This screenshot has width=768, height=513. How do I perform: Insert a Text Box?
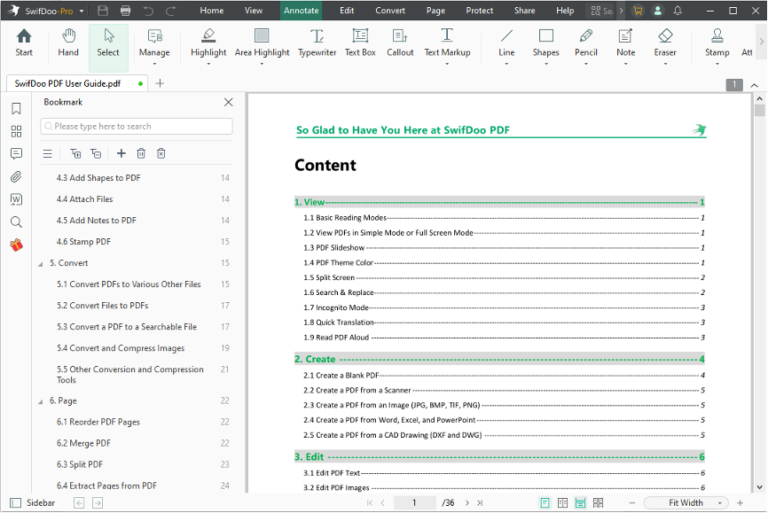[360, 43]
